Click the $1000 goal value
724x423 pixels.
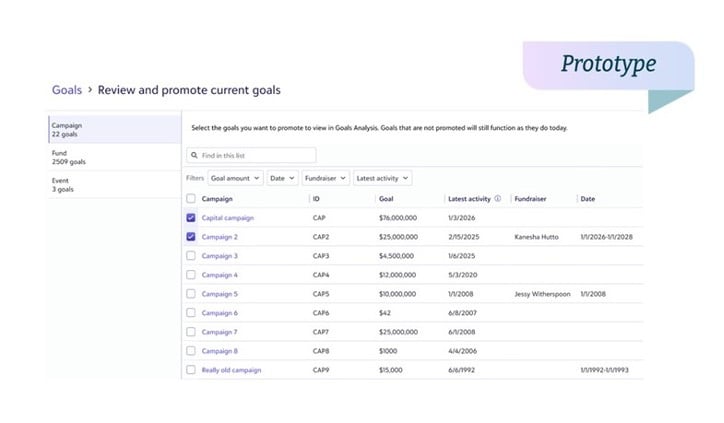[388, 351]
